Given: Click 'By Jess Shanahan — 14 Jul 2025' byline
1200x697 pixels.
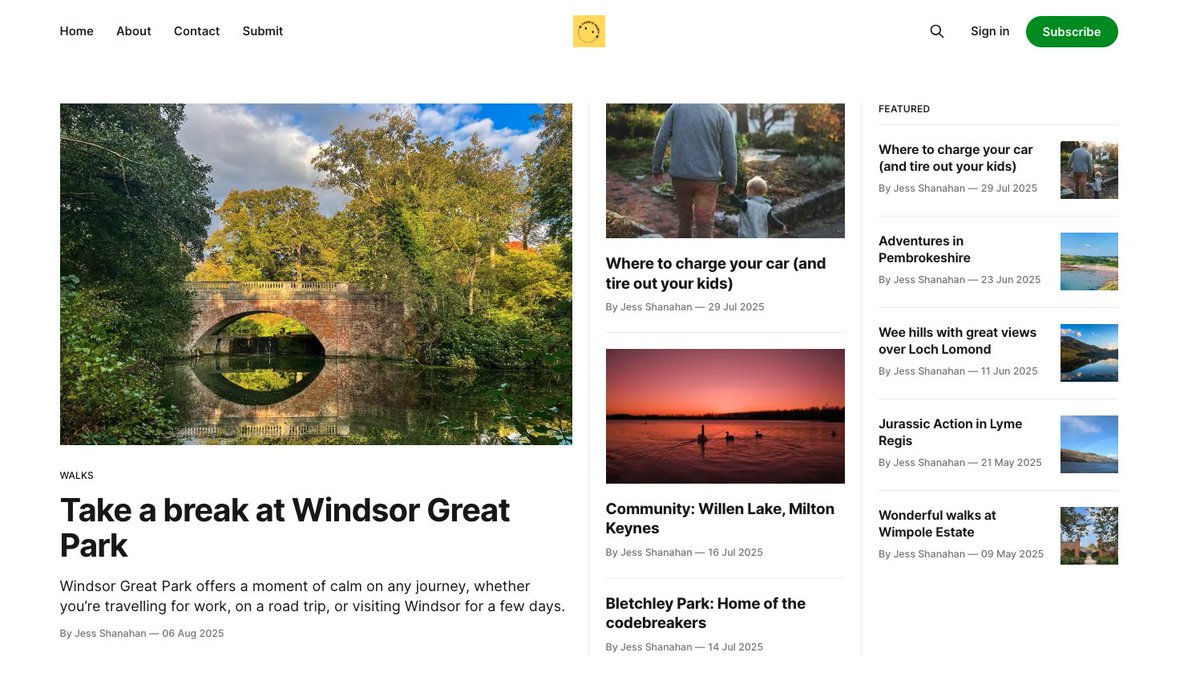Looking at the screenshot, I should (684, 647).
